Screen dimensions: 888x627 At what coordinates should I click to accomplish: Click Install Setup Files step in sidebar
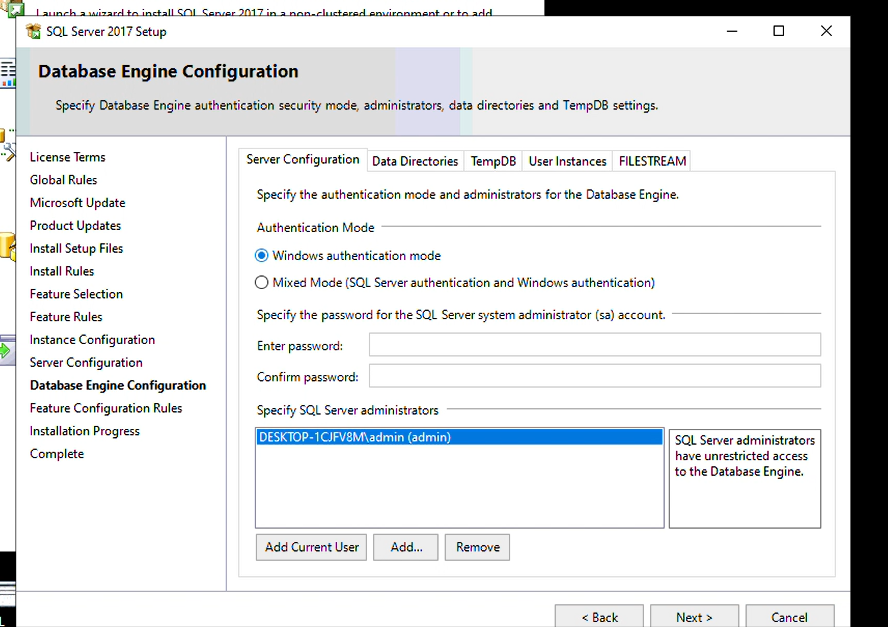[76, 248]
